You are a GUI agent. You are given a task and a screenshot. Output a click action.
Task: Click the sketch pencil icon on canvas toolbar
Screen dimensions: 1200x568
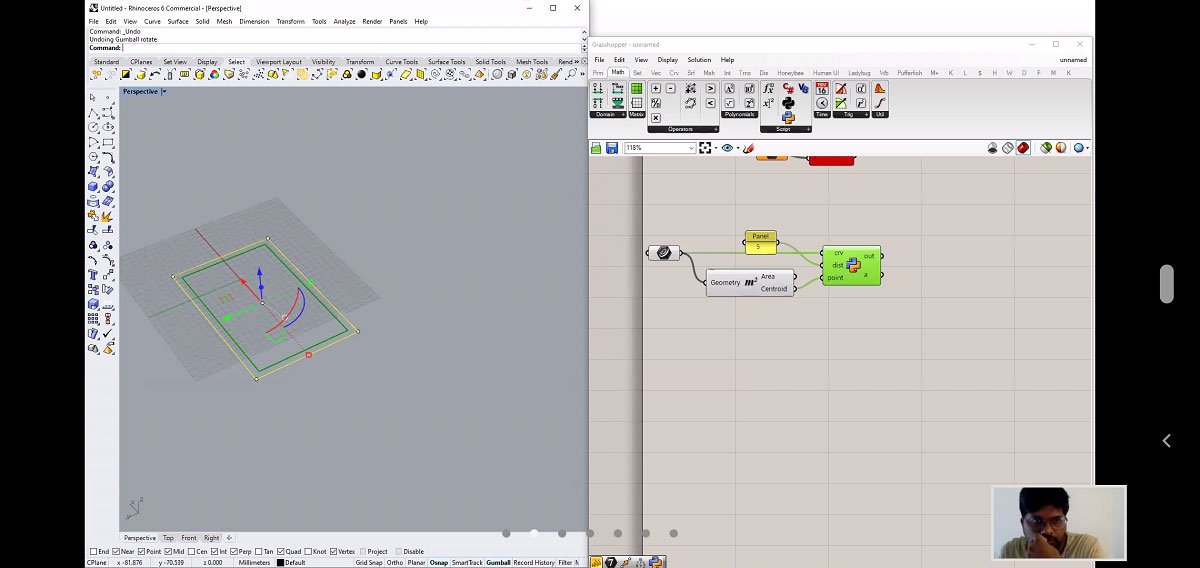coord(747,148)
